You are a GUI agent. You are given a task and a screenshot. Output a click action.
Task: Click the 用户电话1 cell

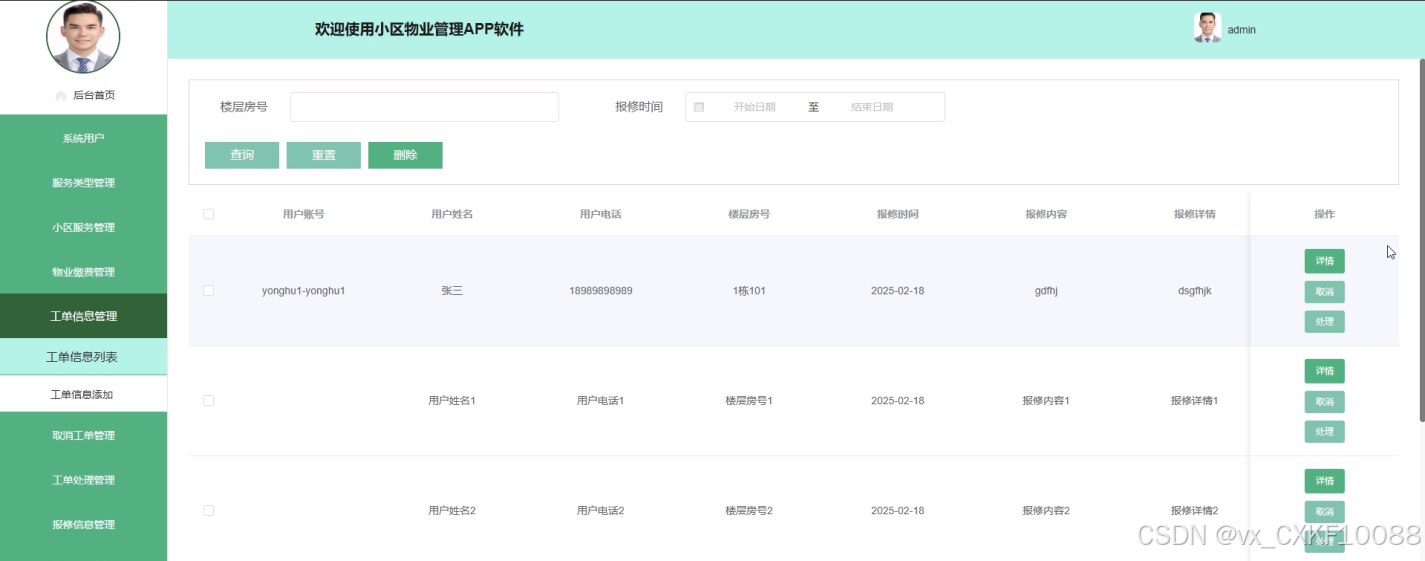tap(600, 401)
